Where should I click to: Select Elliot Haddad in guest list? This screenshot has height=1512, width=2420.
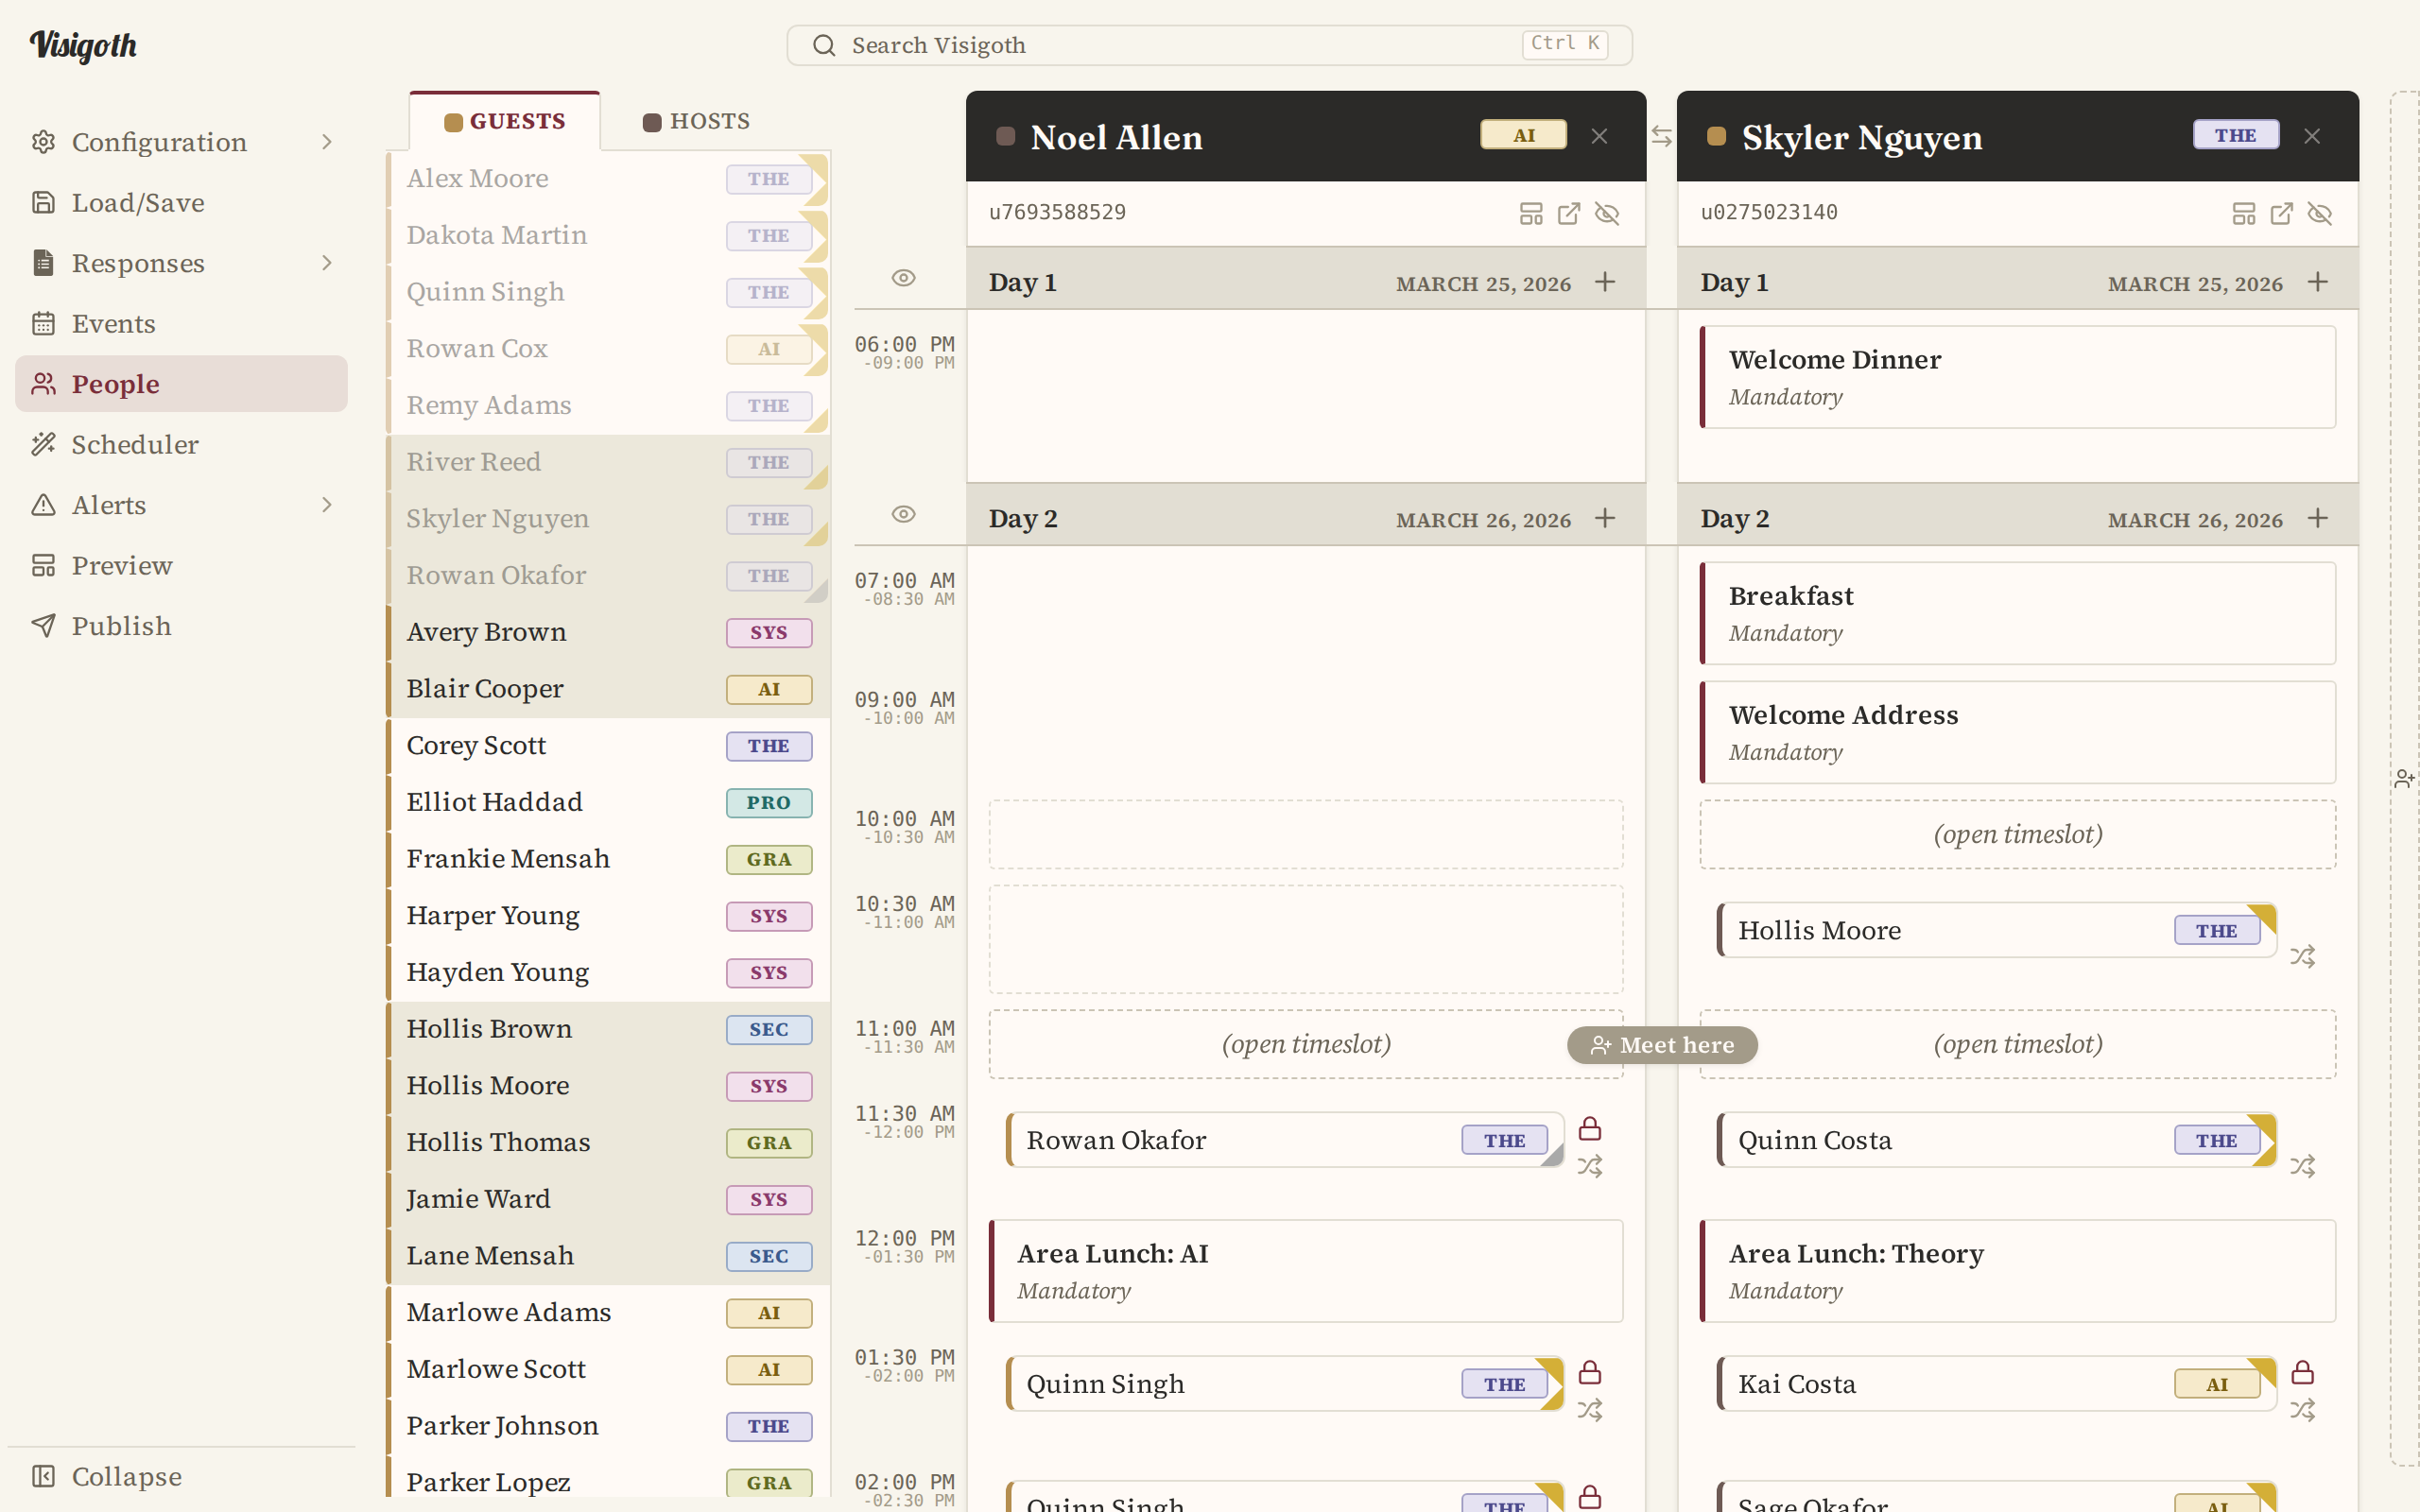[609, 802]
